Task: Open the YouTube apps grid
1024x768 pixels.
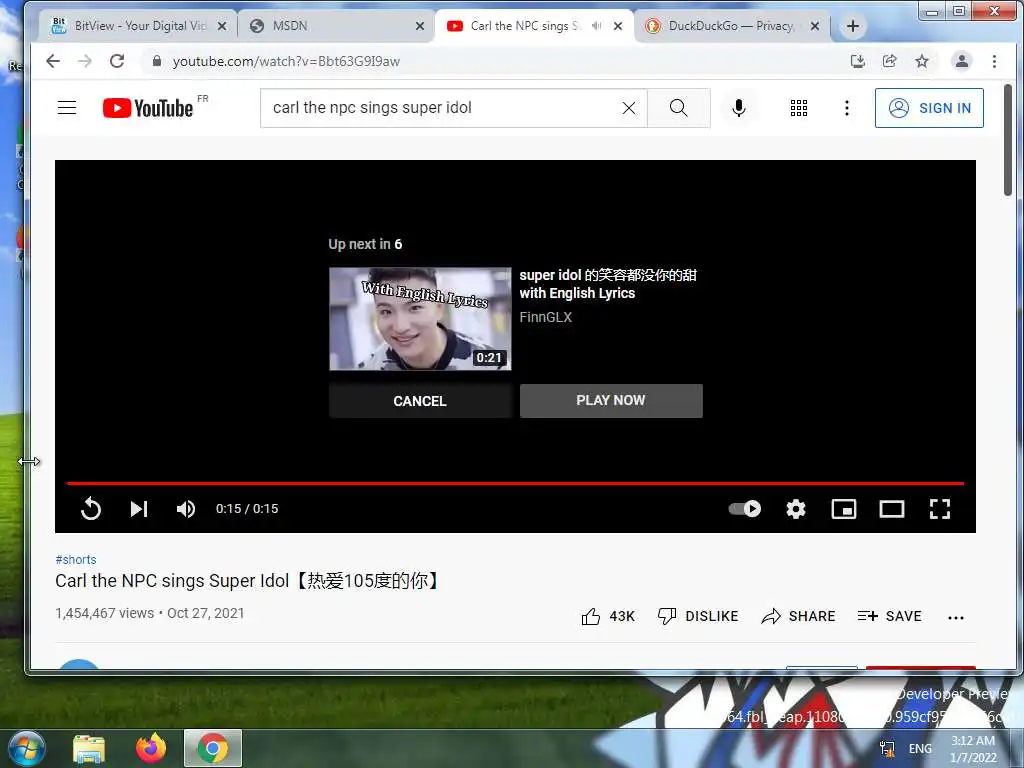Action: (x=799, y=108)
